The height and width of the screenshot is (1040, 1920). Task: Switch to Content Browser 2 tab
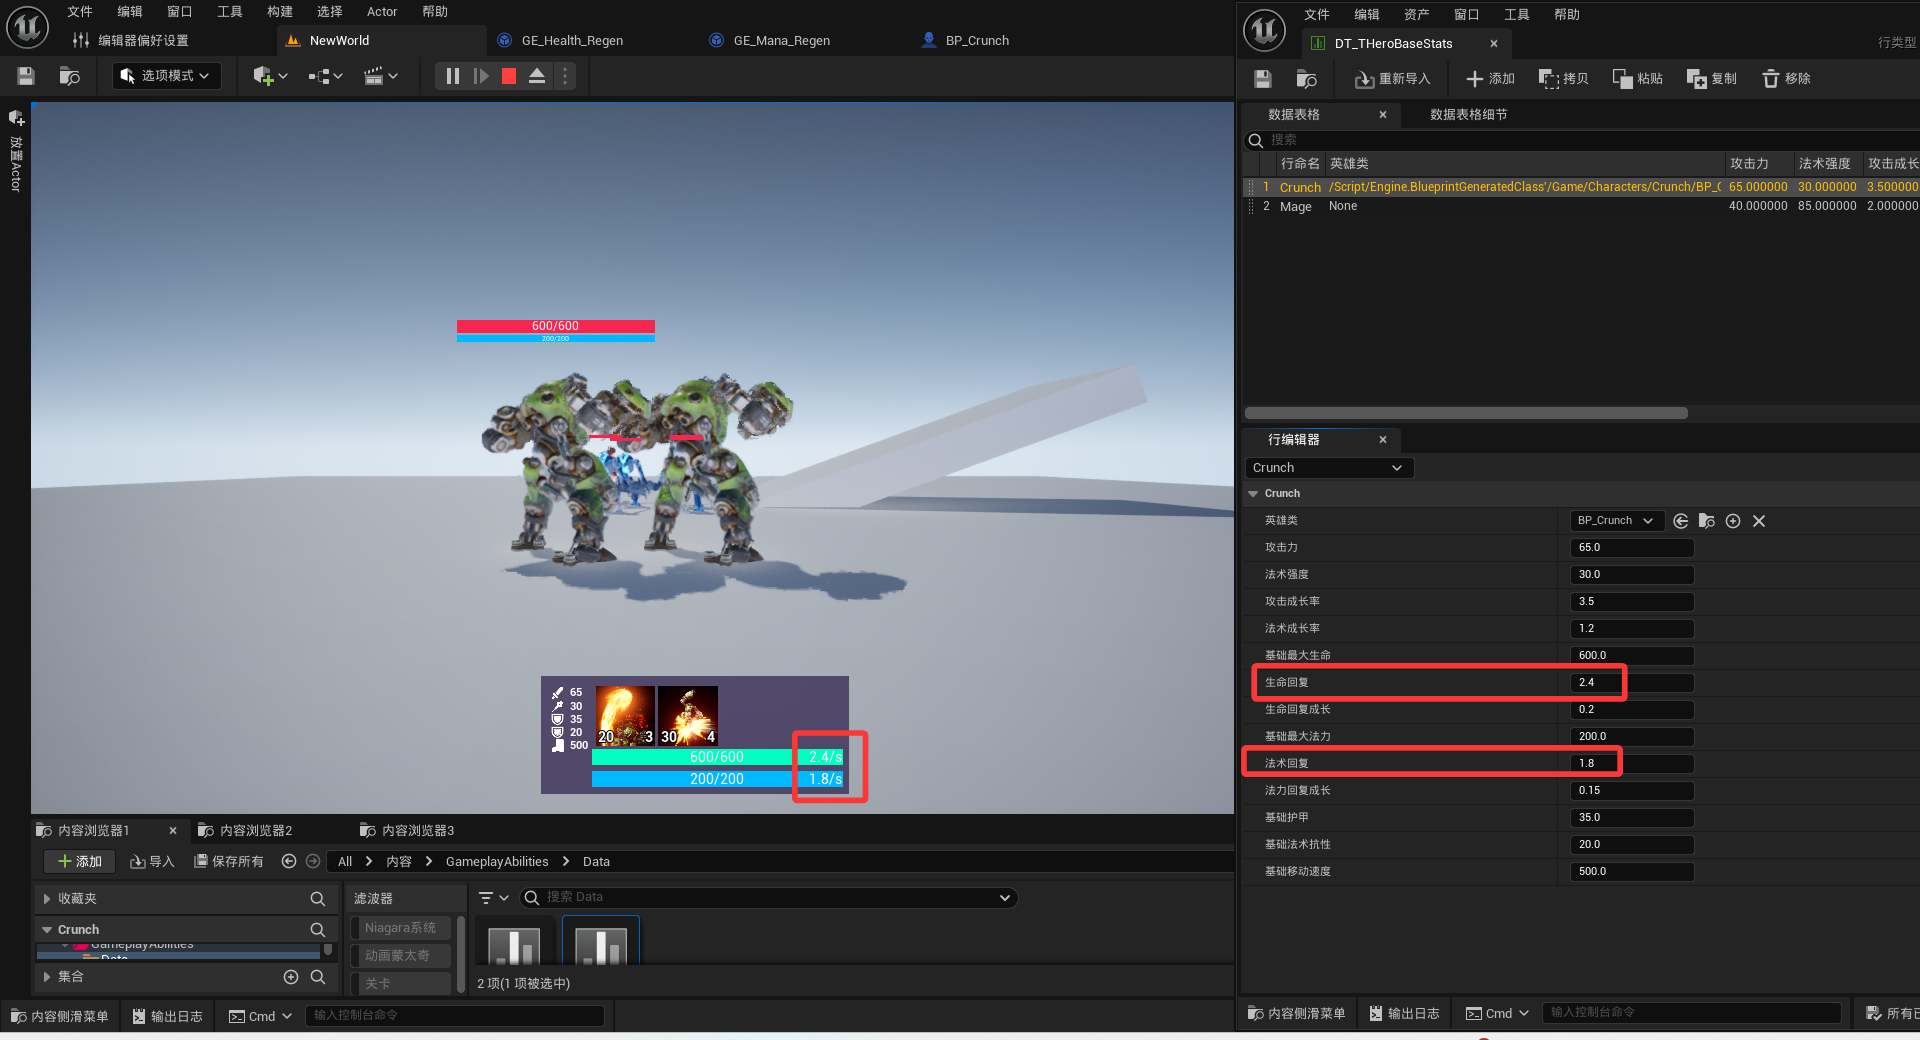(x=256, y=831)
